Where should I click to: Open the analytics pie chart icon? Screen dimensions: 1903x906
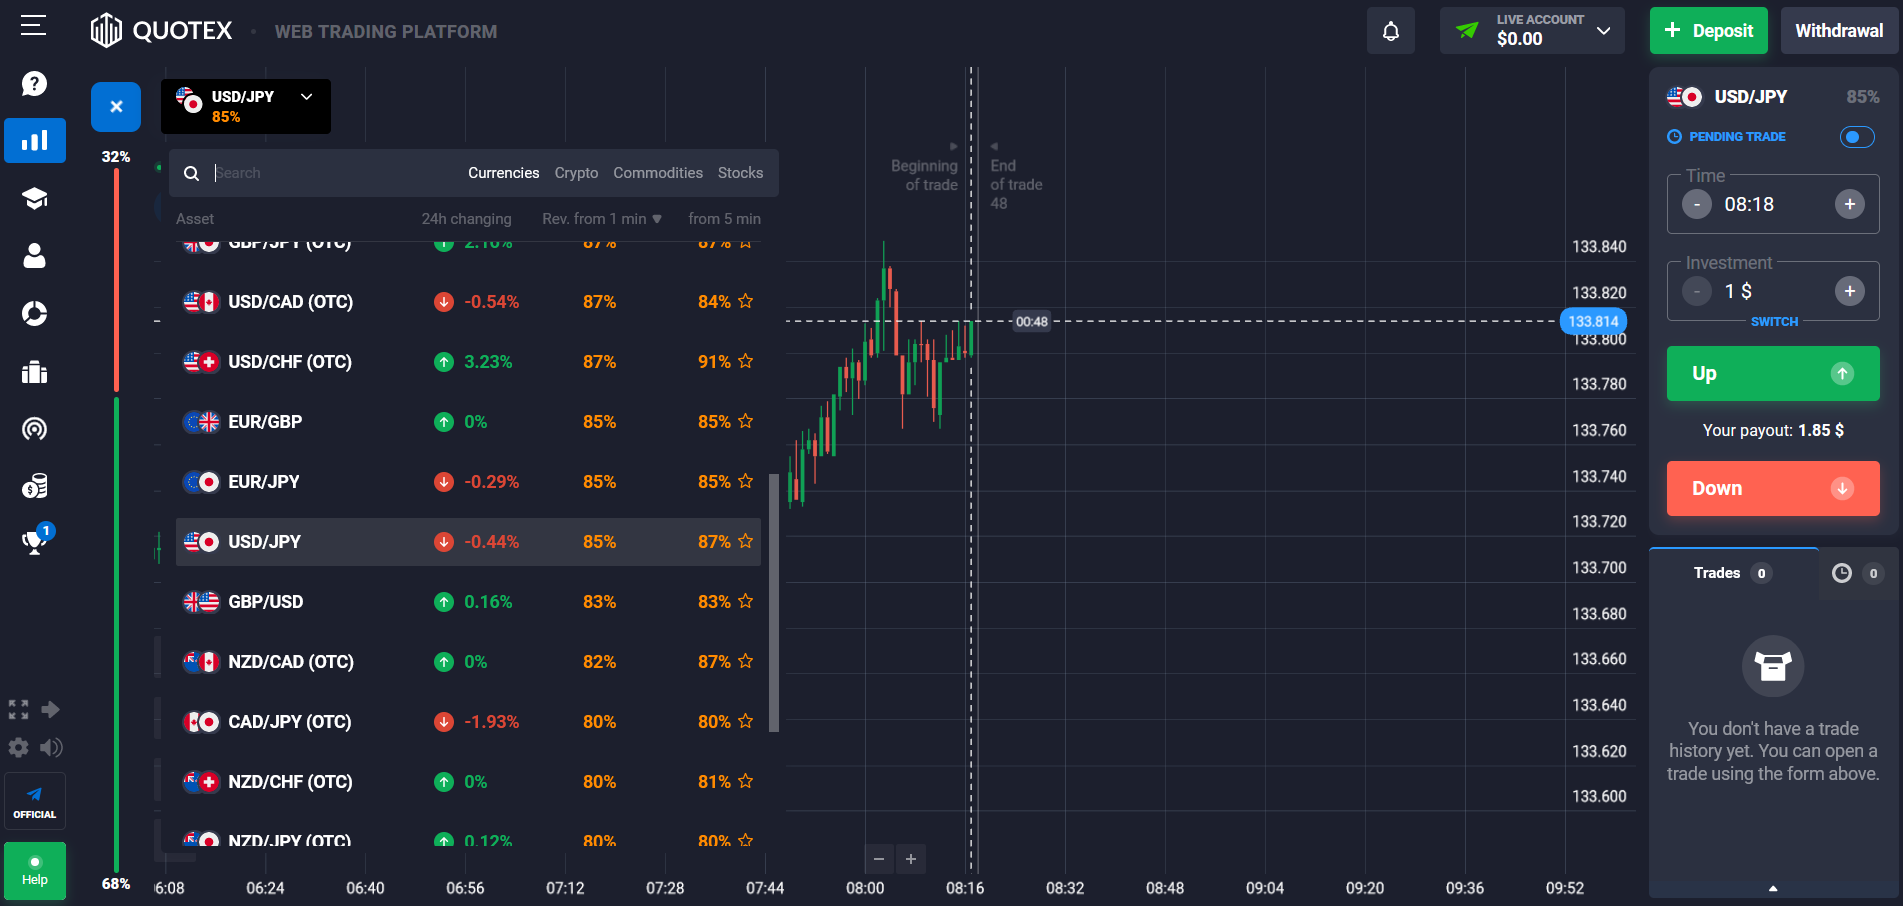click(x=35, y=314)
